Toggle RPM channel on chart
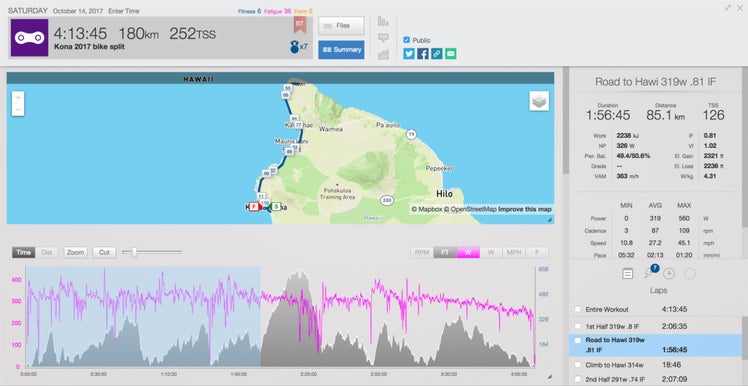Viewport: 748px width, 386px height. click(x=422, y=252)
